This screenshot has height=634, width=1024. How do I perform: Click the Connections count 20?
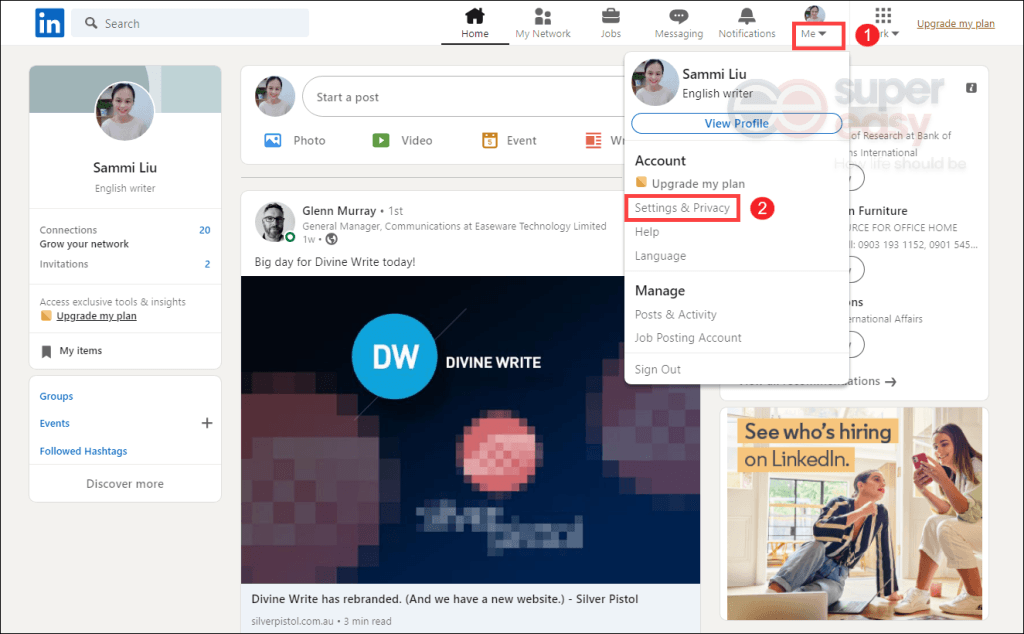204,230
